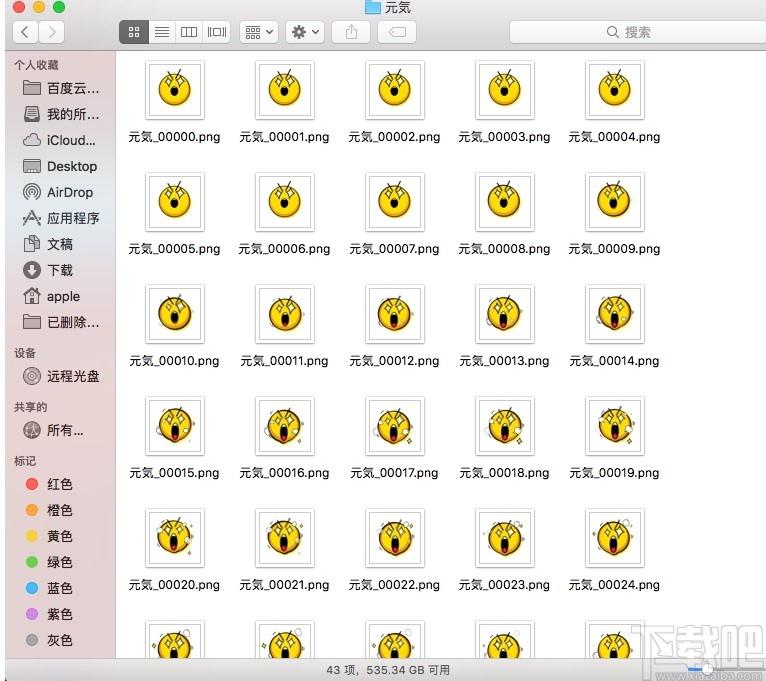Click the search field

628,32
